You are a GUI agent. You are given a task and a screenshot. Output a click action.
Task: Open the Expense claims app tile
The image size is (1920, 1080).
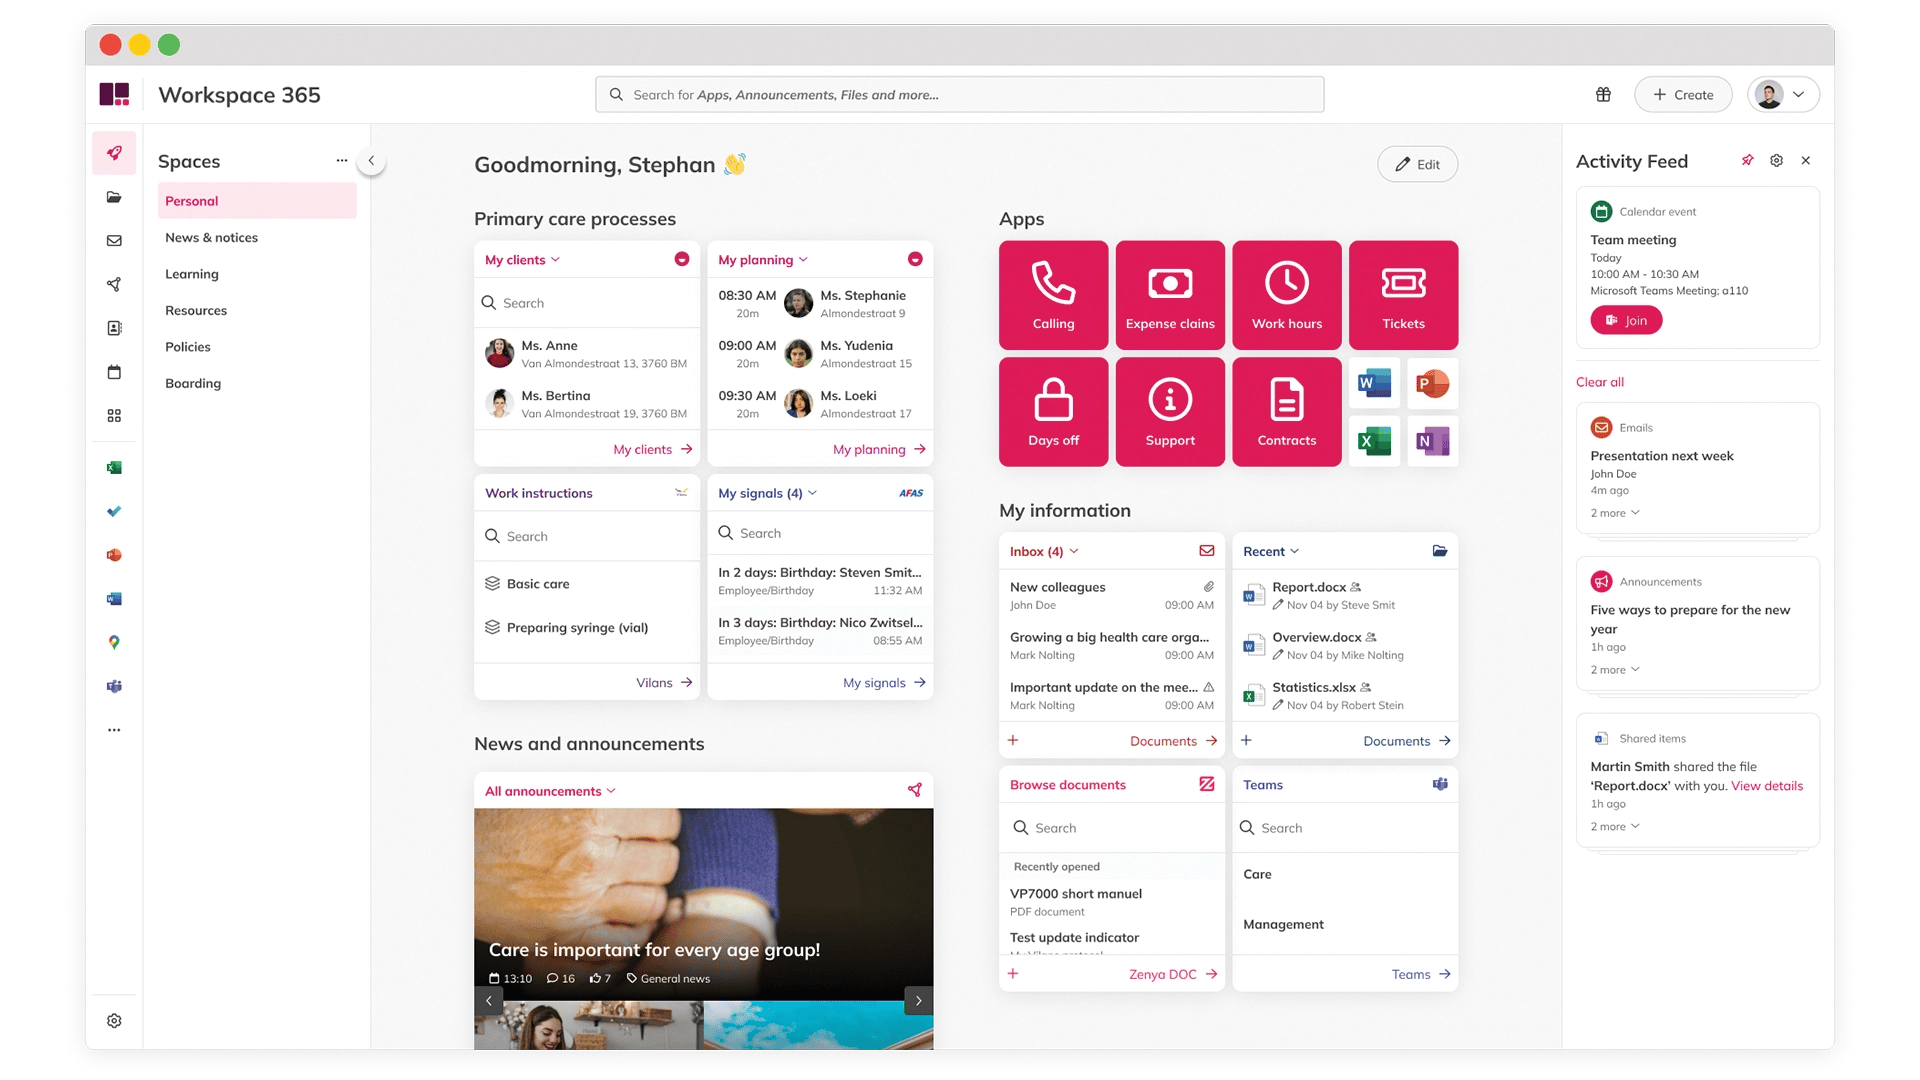(1170, 295)
